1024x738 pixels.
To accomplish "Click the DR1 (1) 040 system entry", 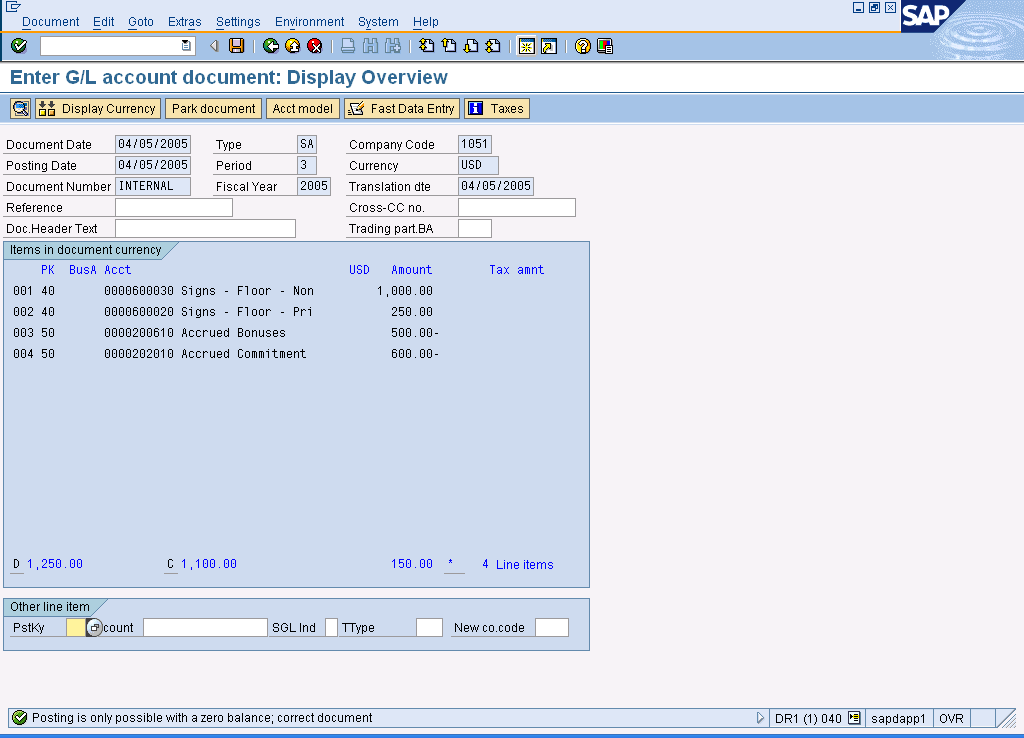I will tap(808, 718).
